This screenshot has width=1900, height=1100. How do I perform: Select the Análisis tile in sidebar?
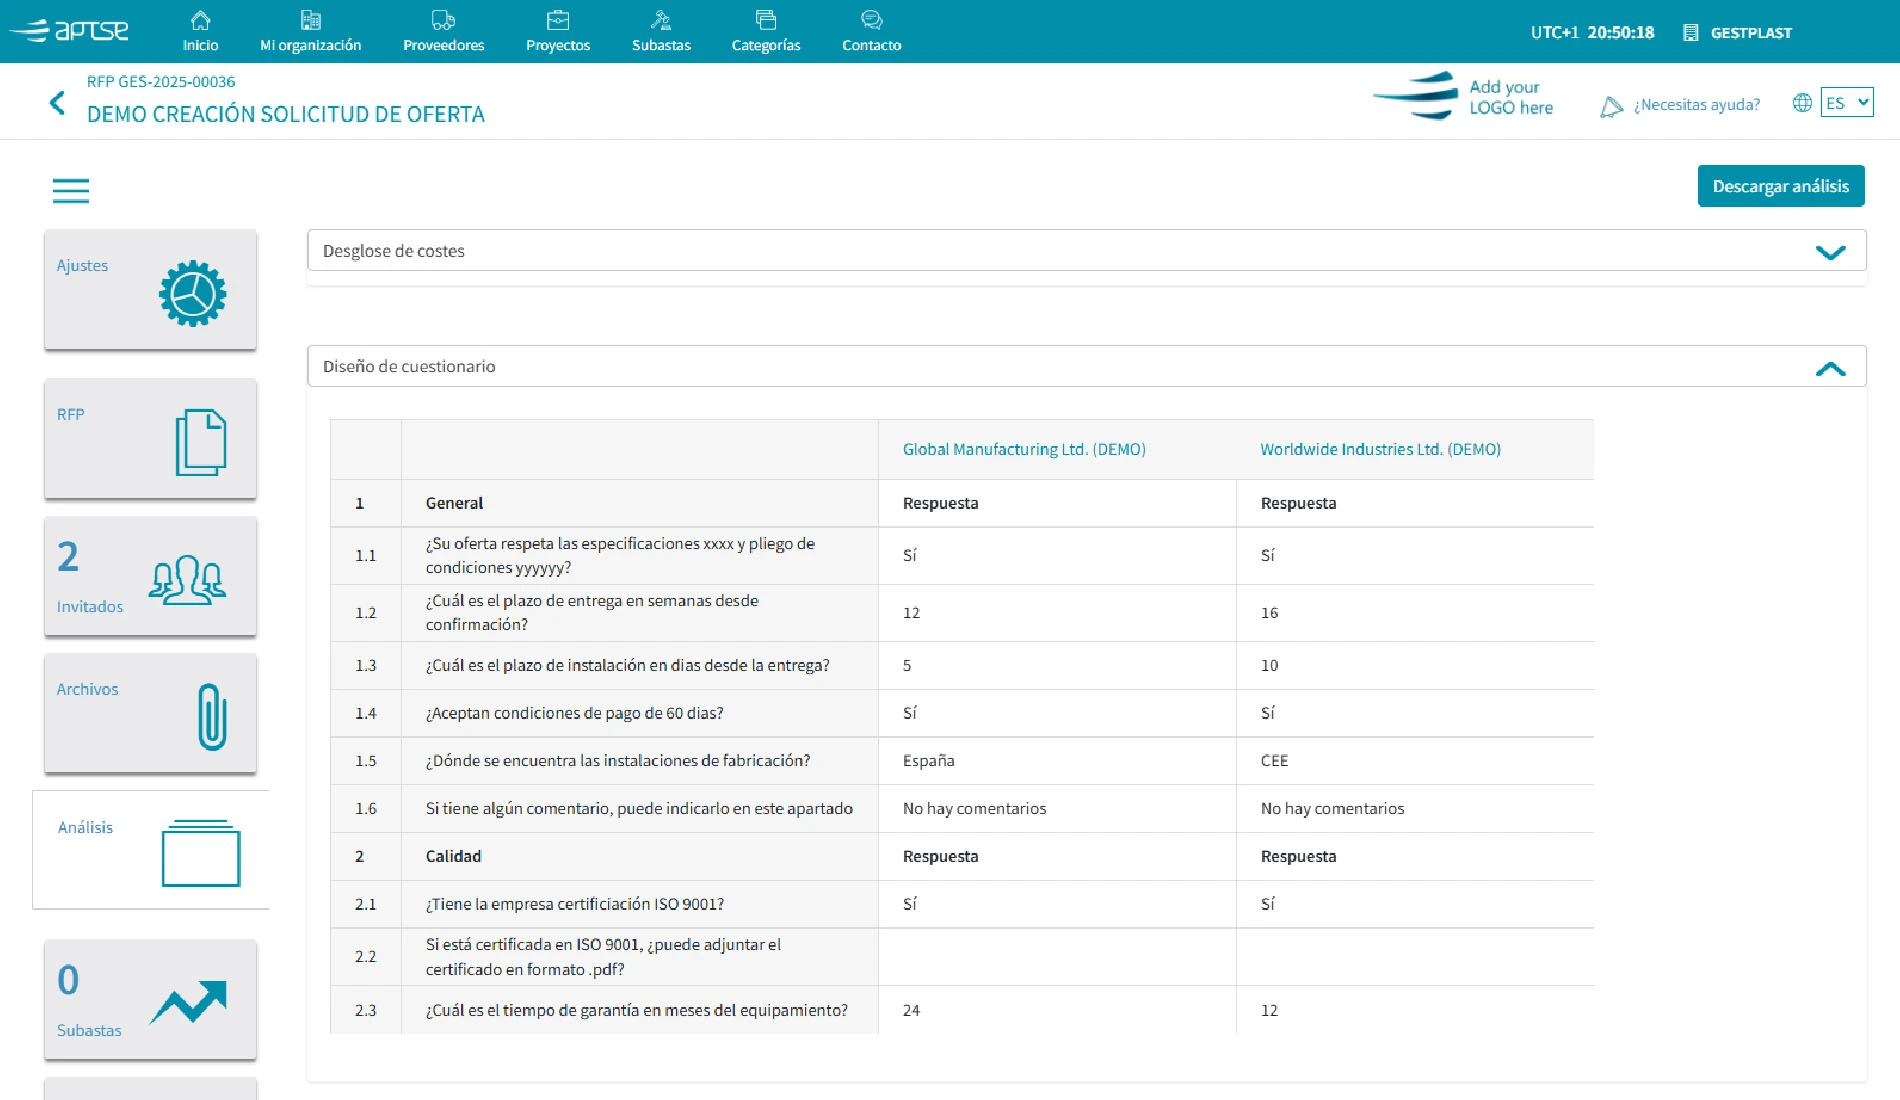(151, 850)
